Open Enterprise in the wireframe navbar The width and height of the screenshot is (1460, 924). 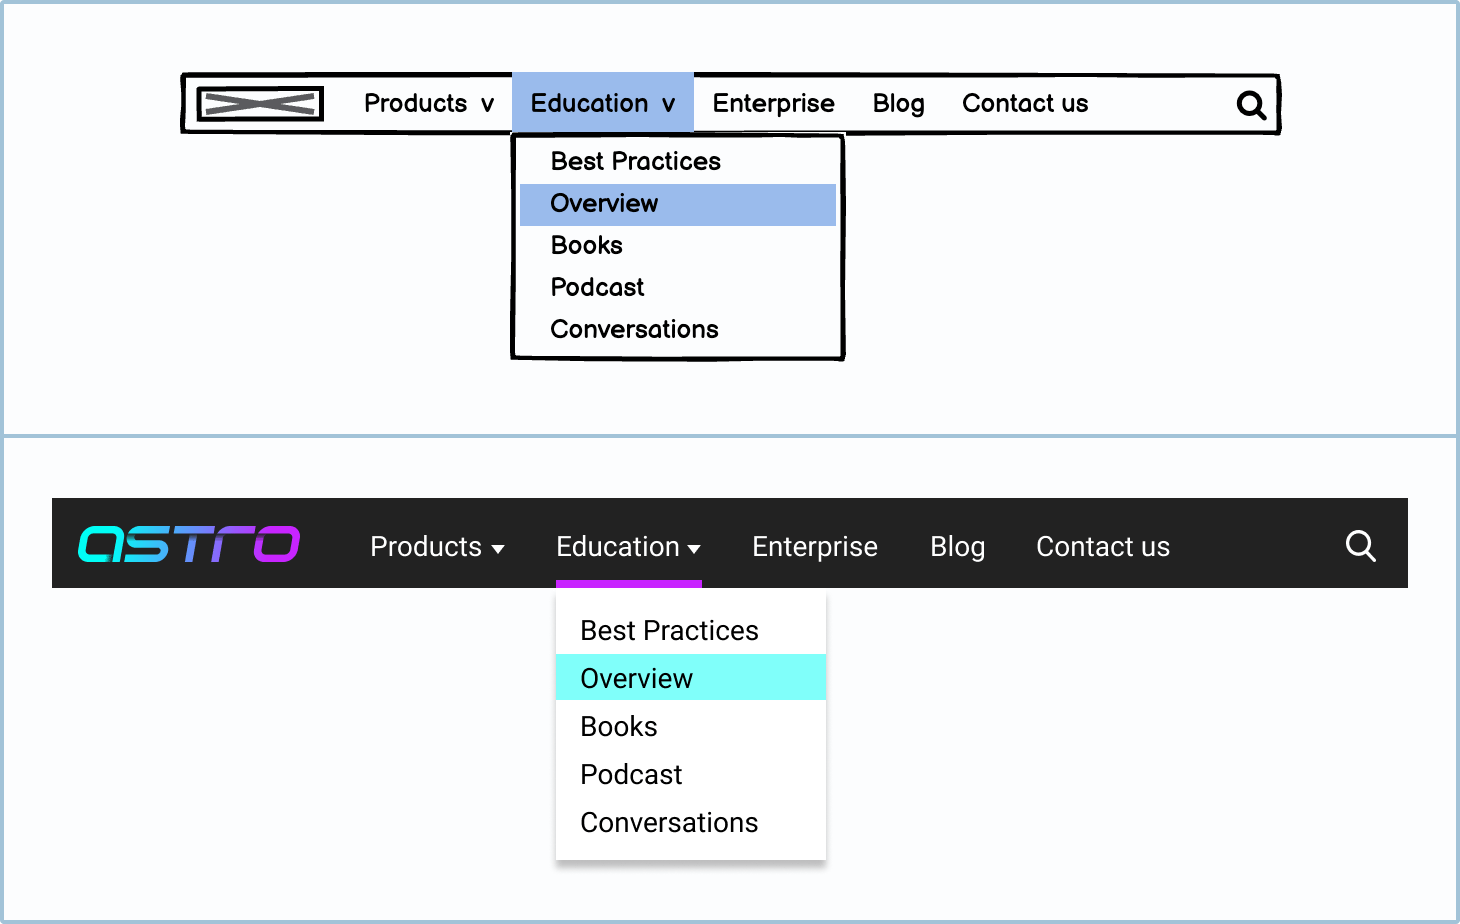pyautogui.click(x=773, y=104)
